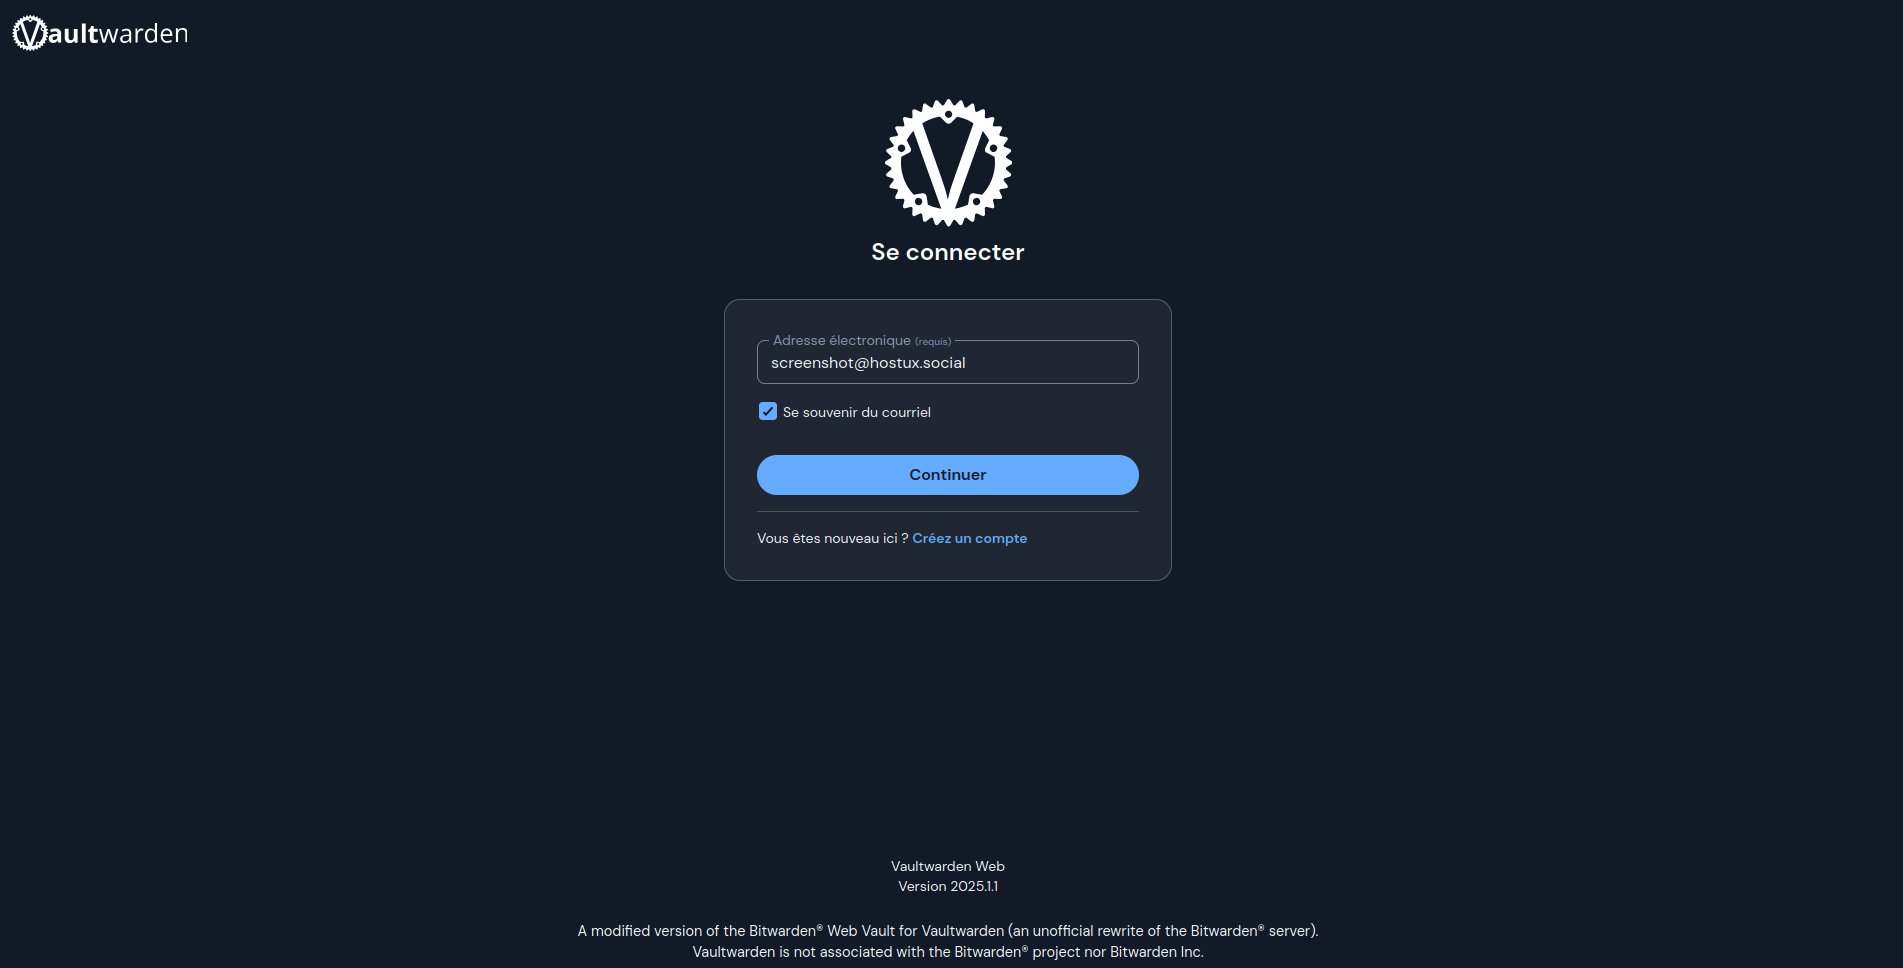Toggle the "Se souvenir du courriel" checkbox
This screenshot has height=968, width=1903.
pyautogui.click(x=768, y=411)
